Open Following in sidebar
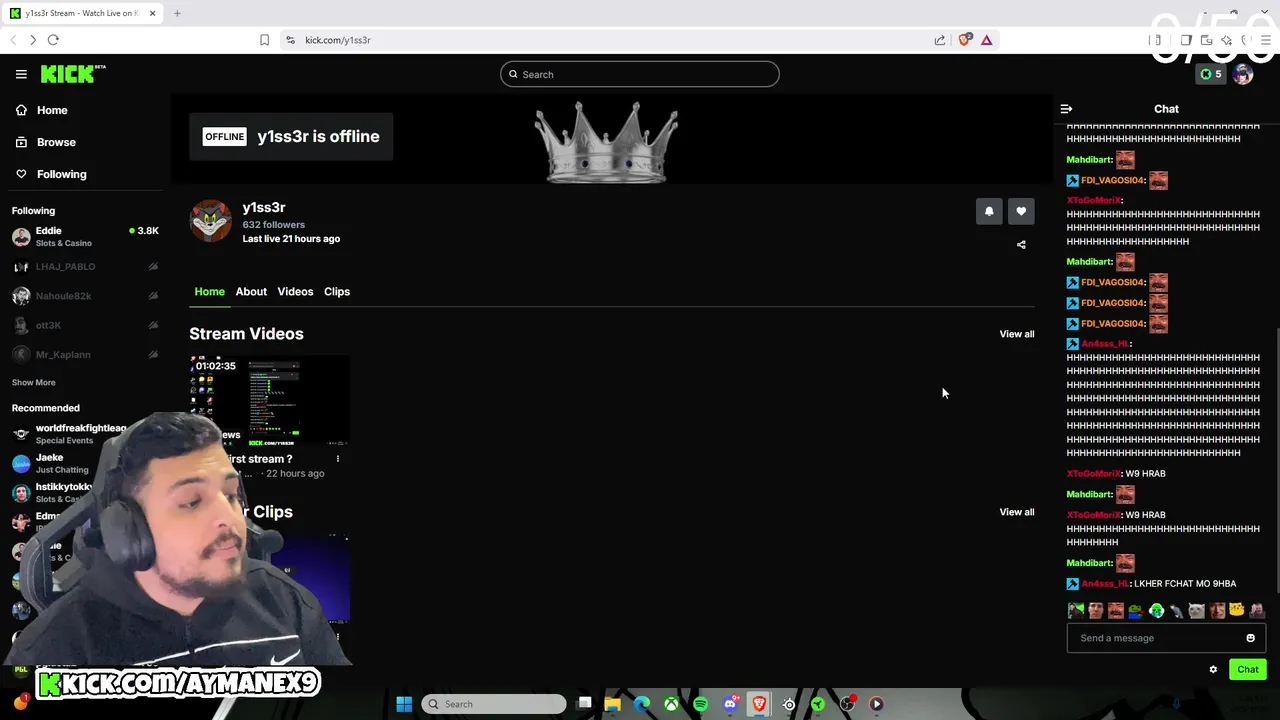The image size is (1280, 720). [50, 174]
